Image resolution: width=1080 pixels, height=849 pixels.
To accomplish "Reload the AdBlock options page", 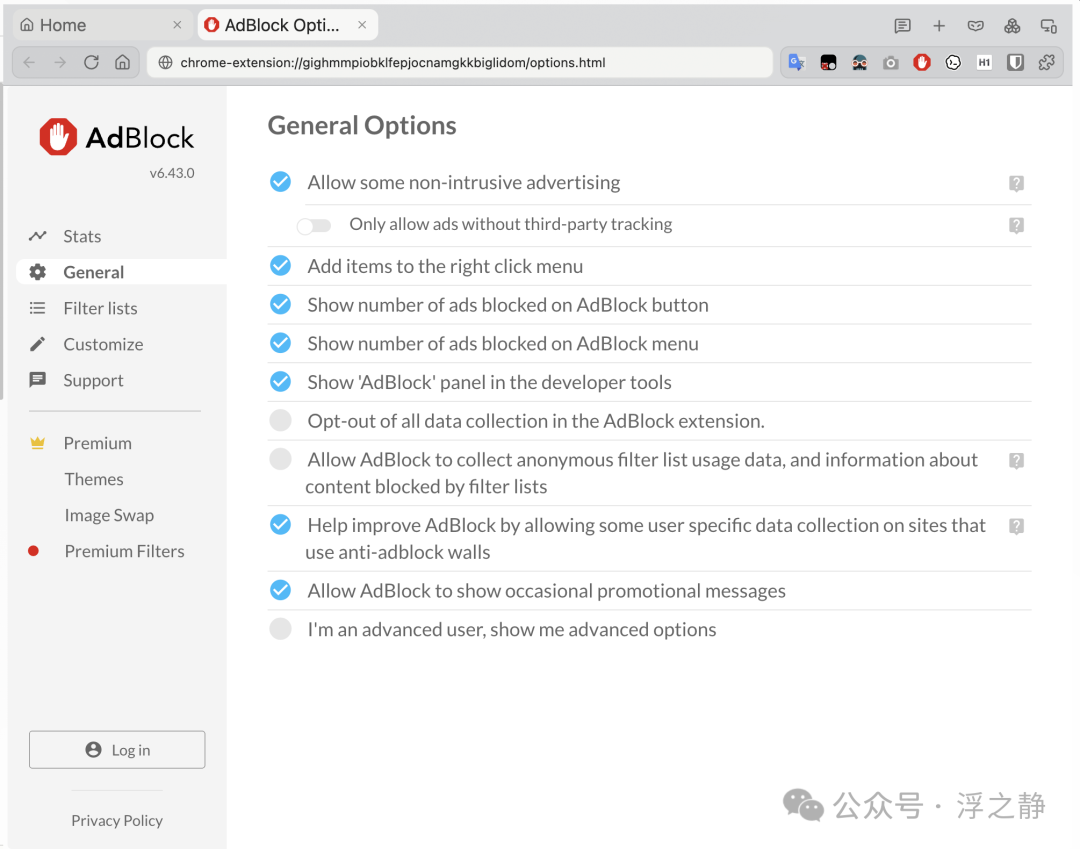I will 91,63.
